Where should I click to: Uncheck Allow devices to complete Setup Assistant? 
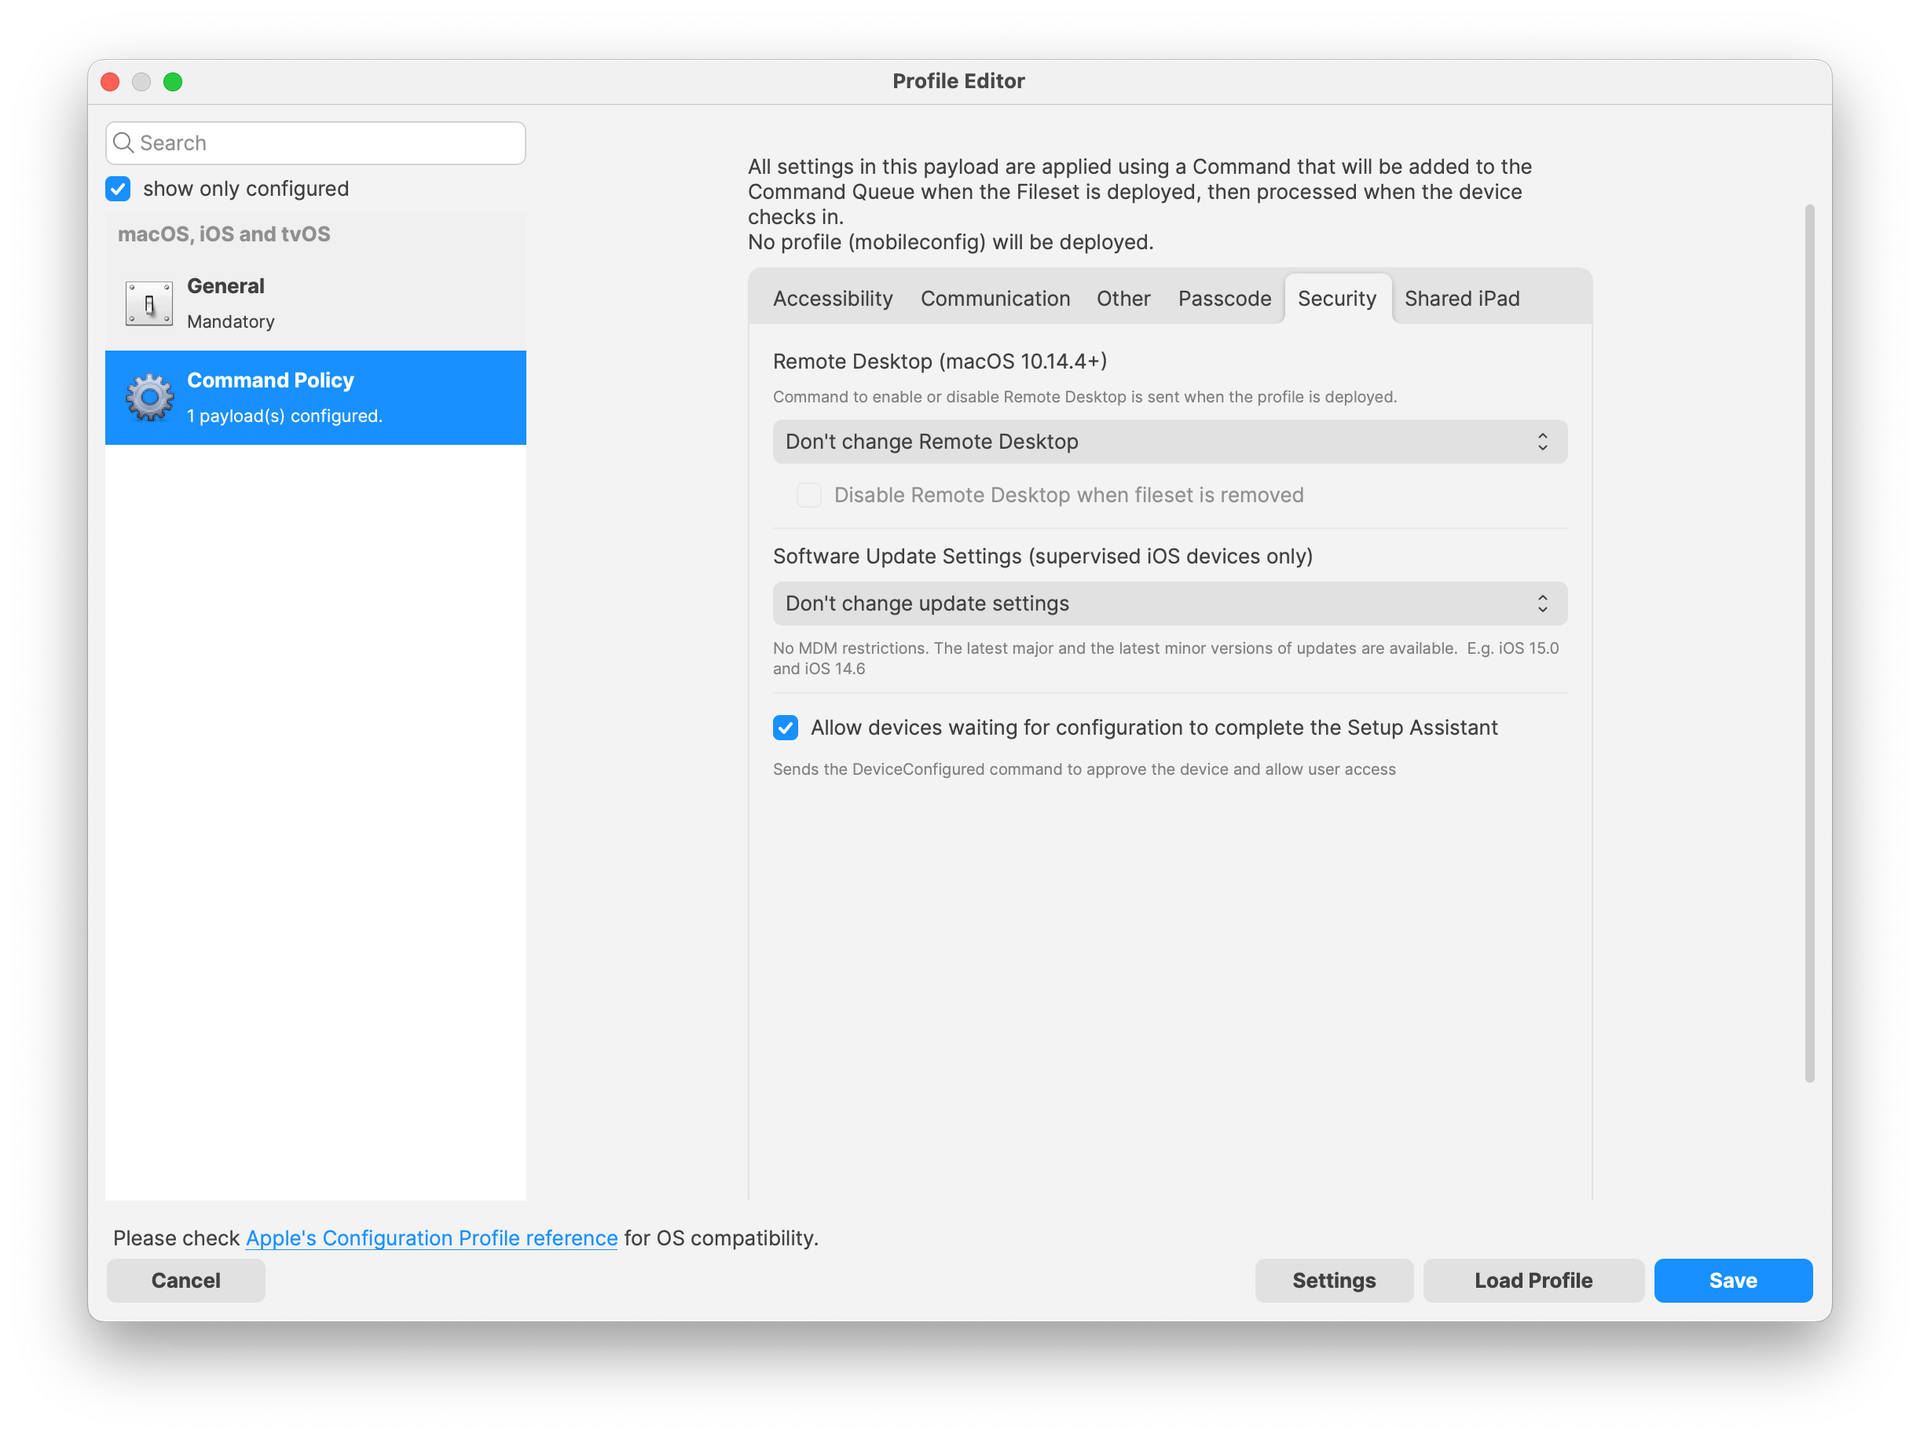point(786,728)
